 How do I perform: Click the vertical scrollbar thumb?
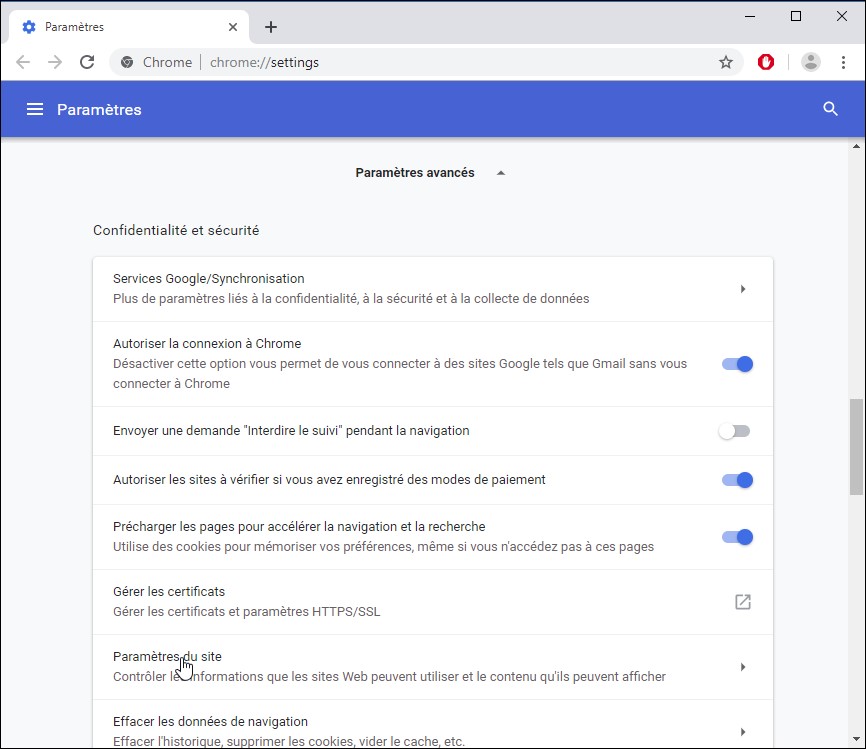(x=856, y=446)
